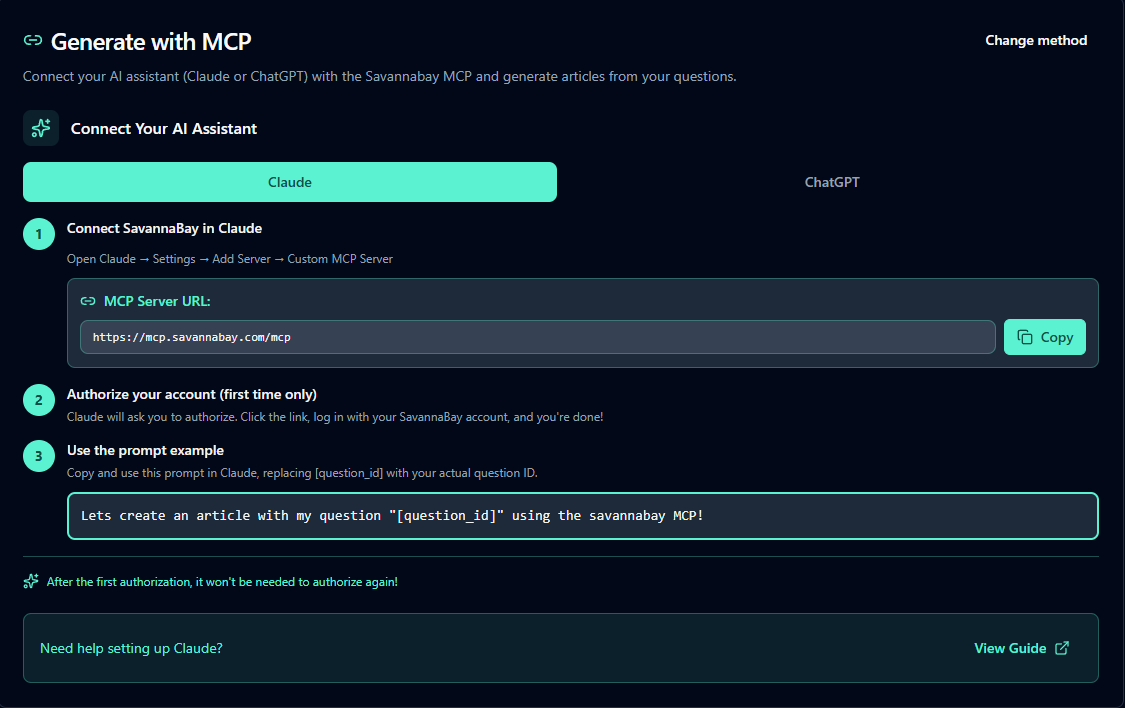
Task: Click the Connect Your AI Assistant heading
Action: [164, 129]
